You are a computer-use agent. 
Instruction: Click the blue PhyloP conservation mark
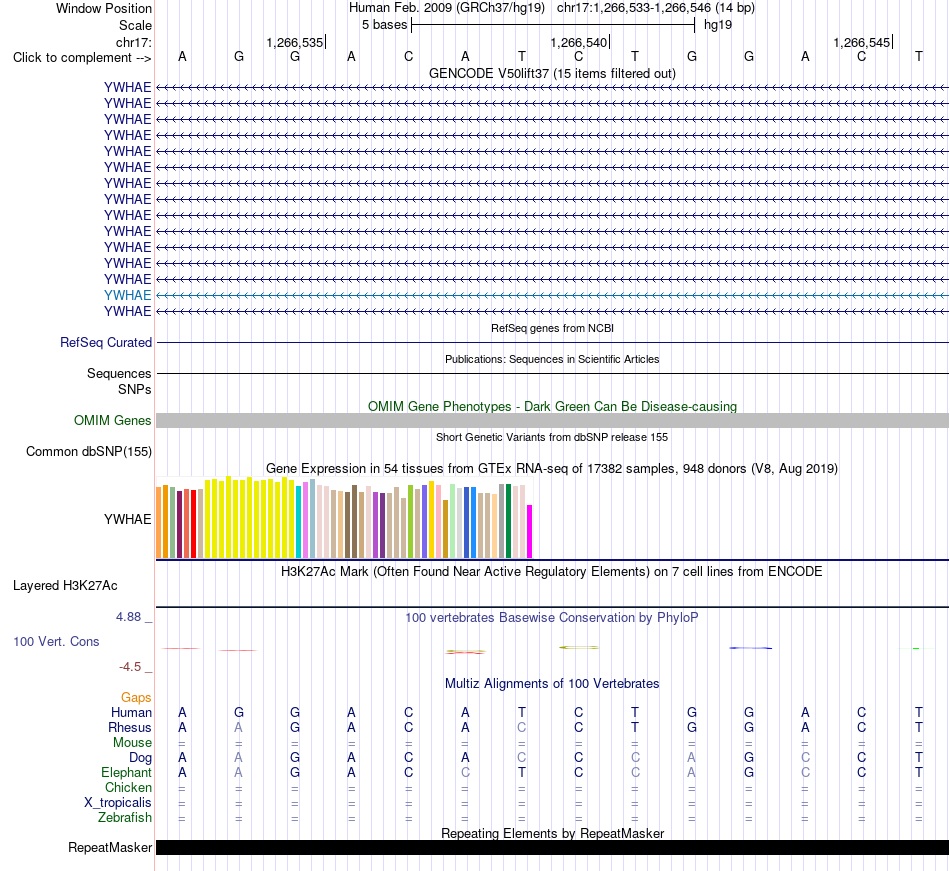click(x=751, y=648)
